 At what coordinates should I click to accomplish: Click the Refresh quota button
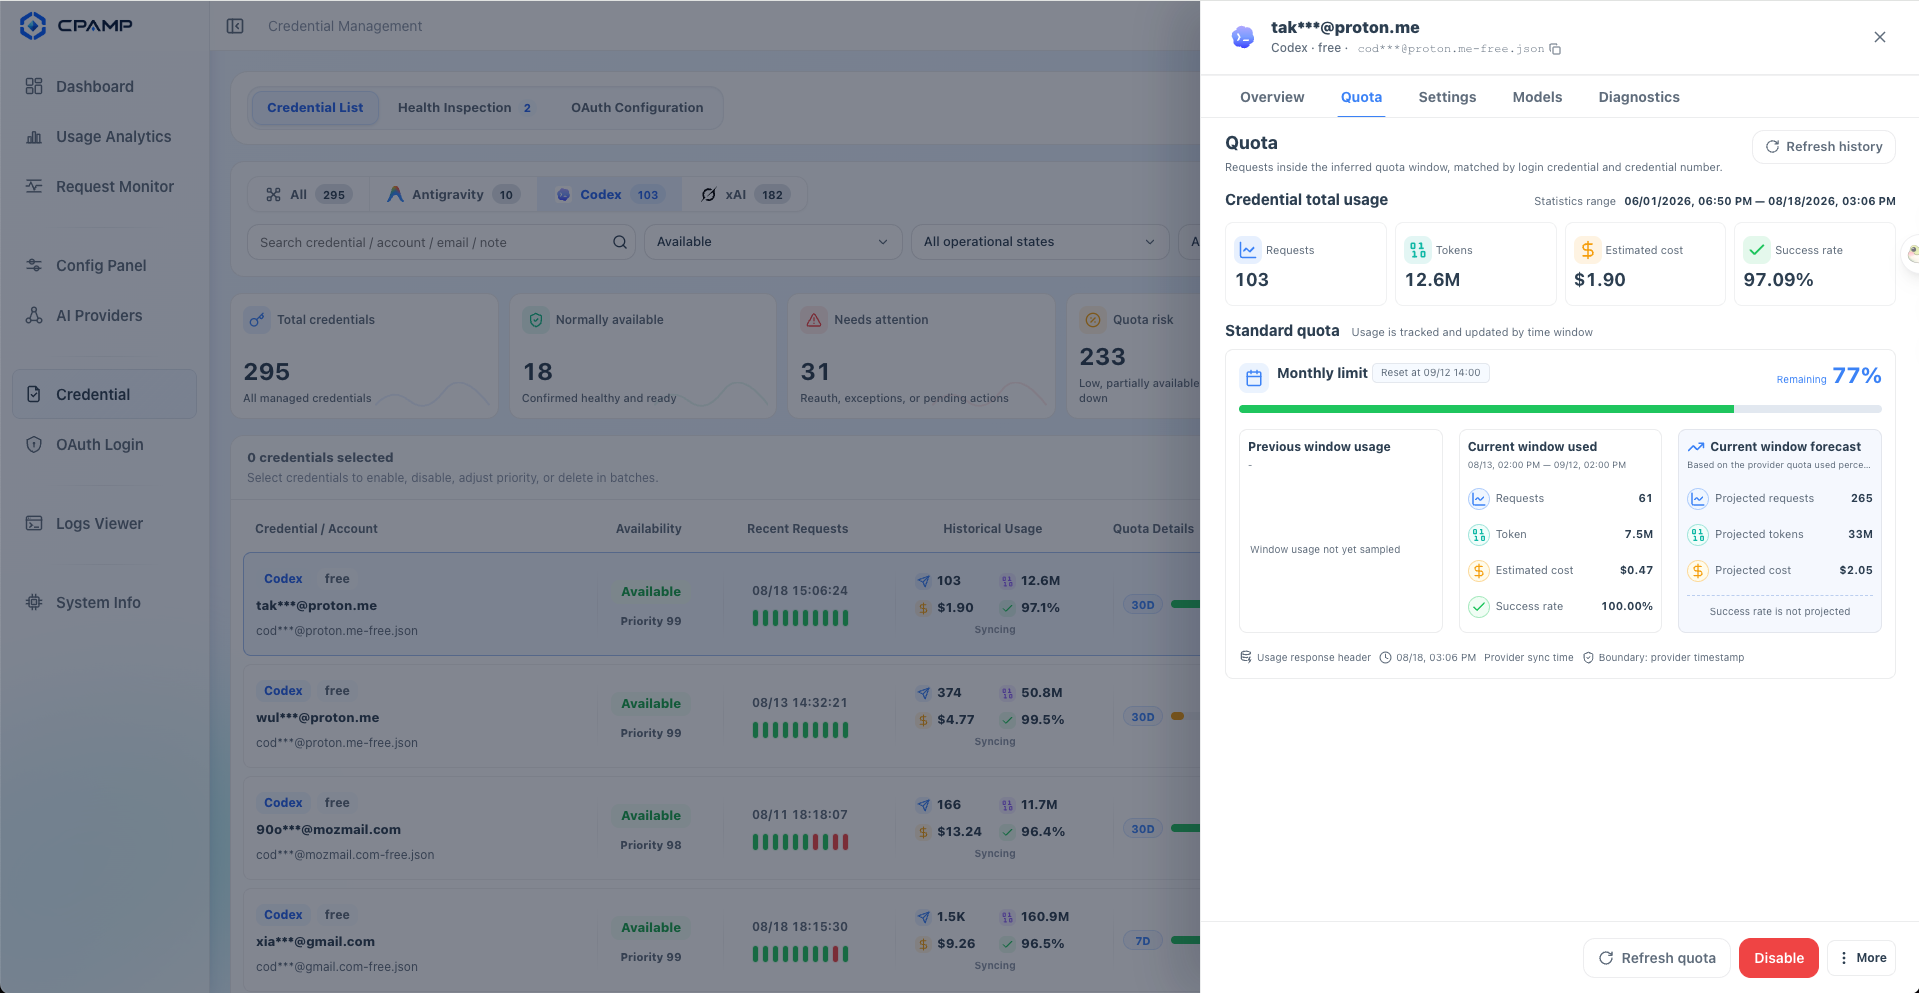click(1657, 958)
